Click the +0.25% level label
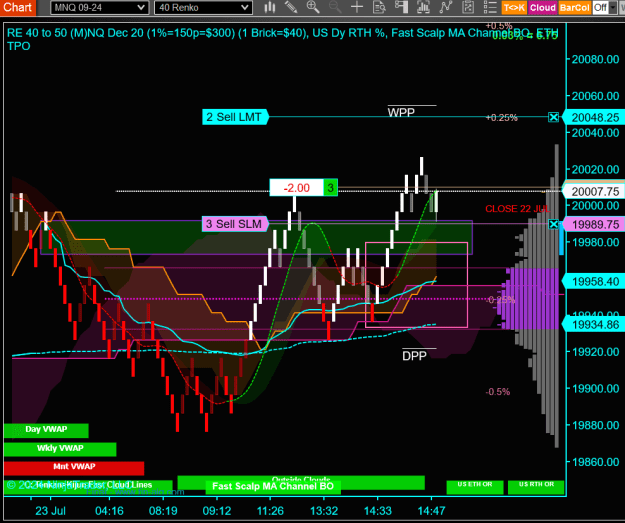Viewport: 625px width, 523px height. click(501, 118)
